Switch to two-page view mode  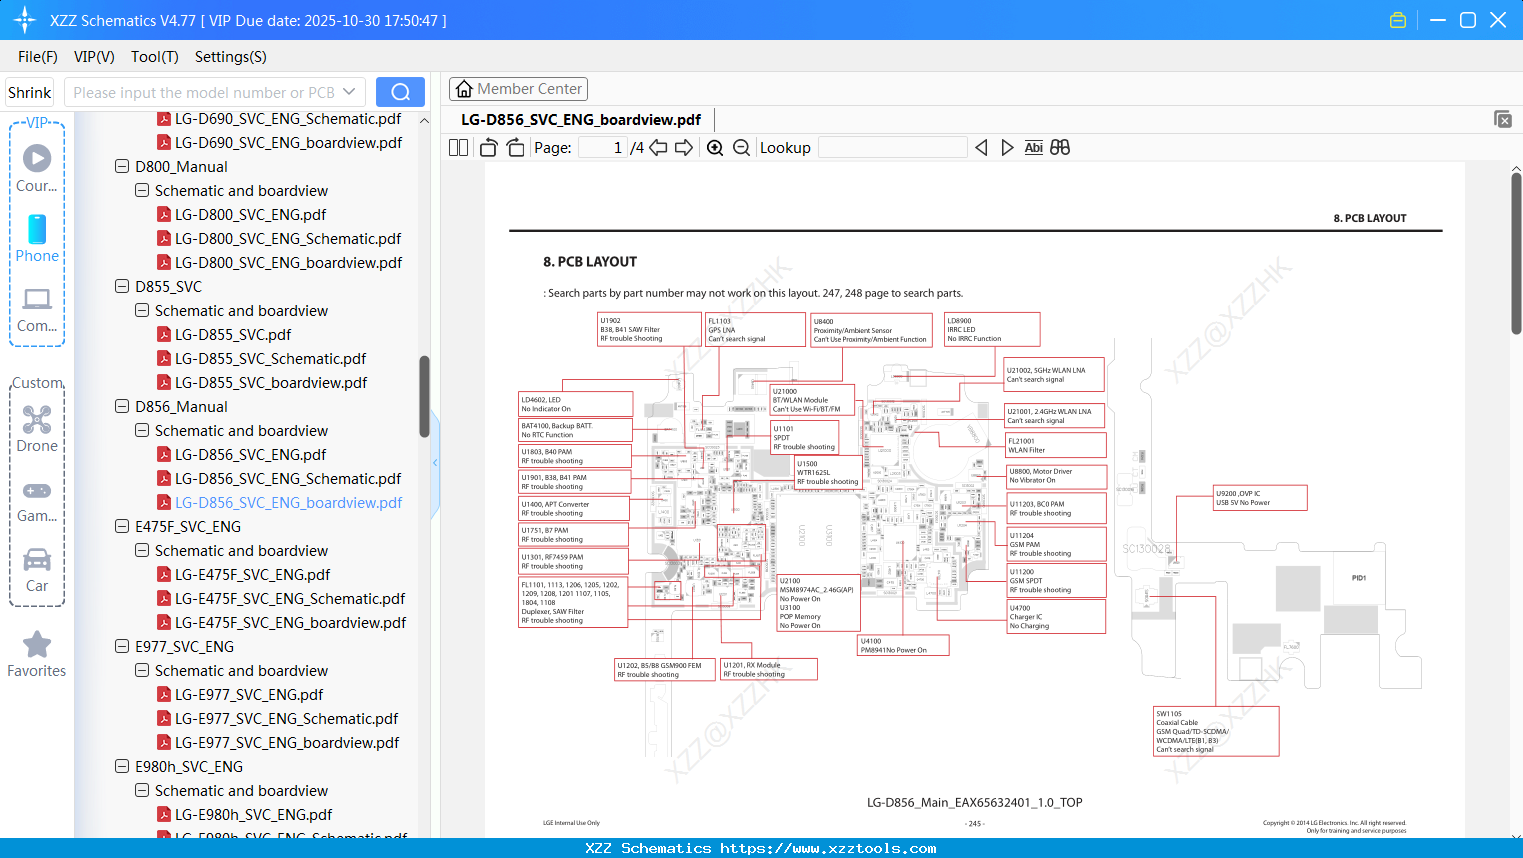coord(457,147)
